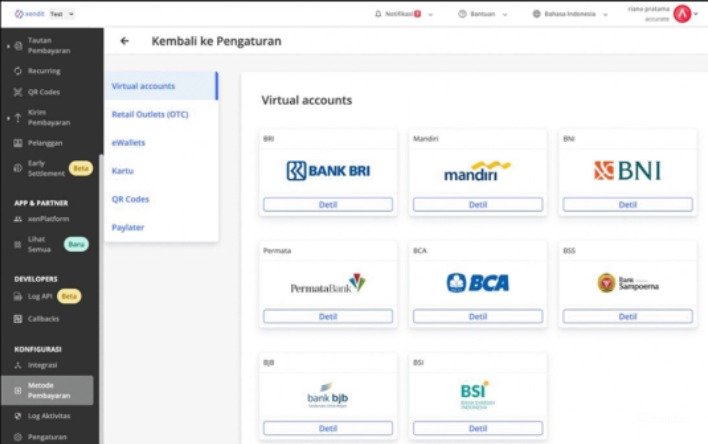The height and width of the screenshot is (444, 708).
Task: Click the Bank Sampoerna logo
Action: coord(628,283)
